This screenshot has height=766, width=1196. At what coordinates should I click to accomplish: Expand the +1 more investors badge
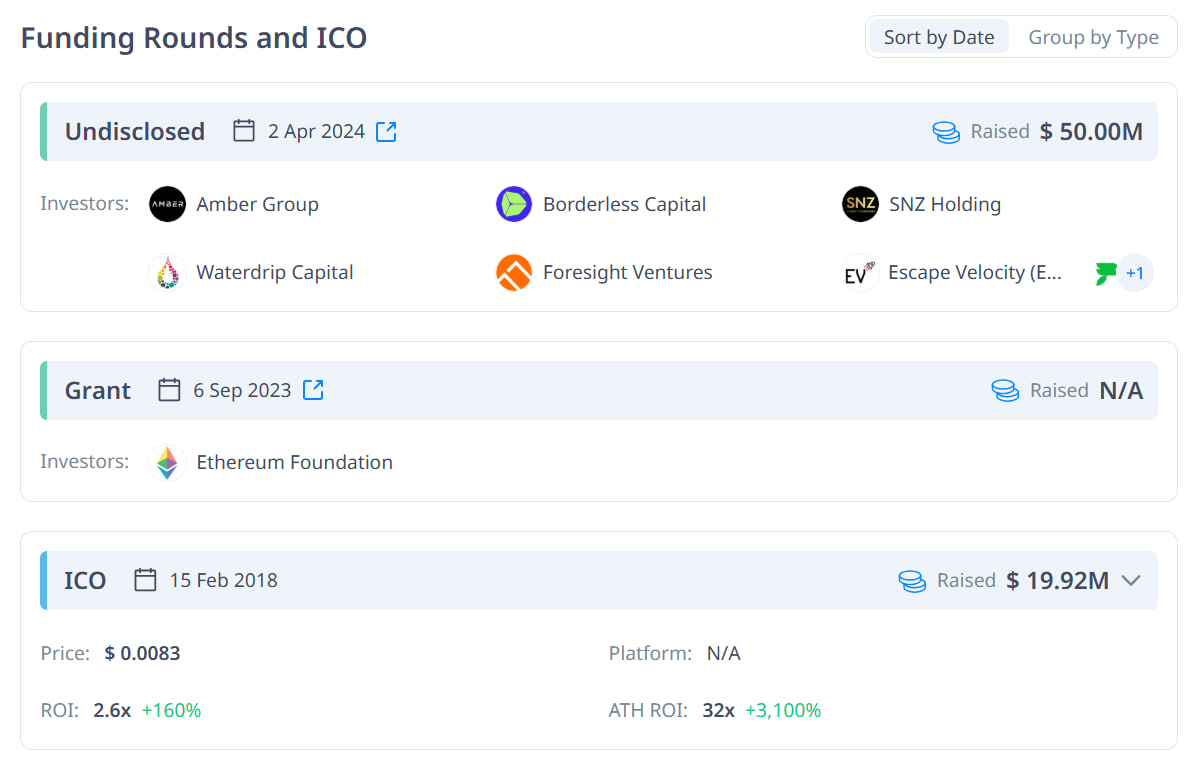pyautogui.click(x=1135, y=272)
